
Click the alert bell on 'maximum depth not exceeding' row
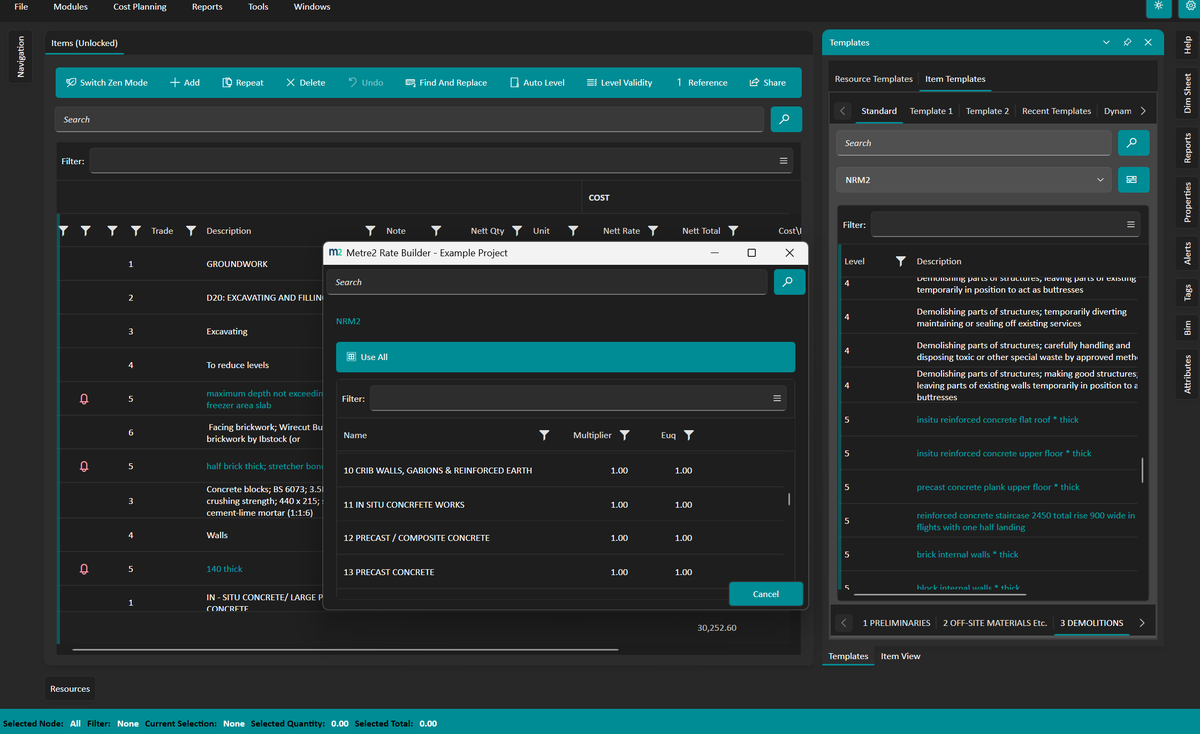tap(84, 399)
